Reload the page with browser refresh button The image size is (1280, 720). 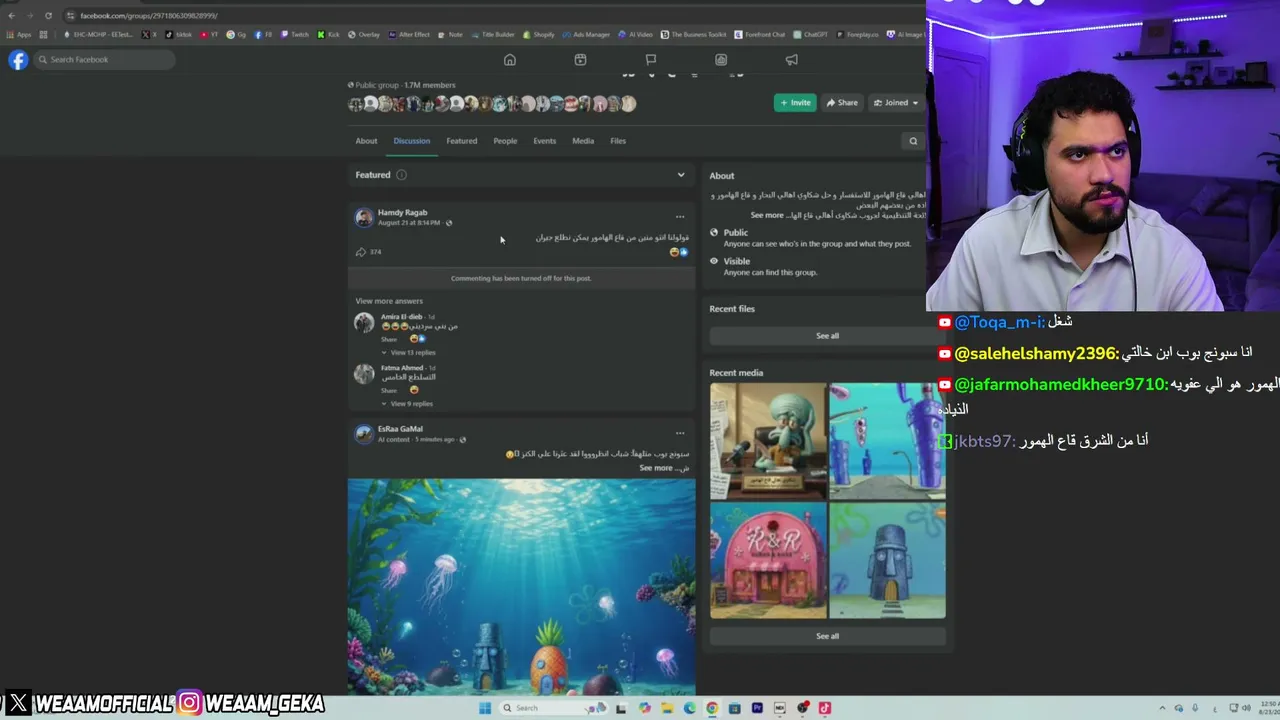click(x=48, y=16)
